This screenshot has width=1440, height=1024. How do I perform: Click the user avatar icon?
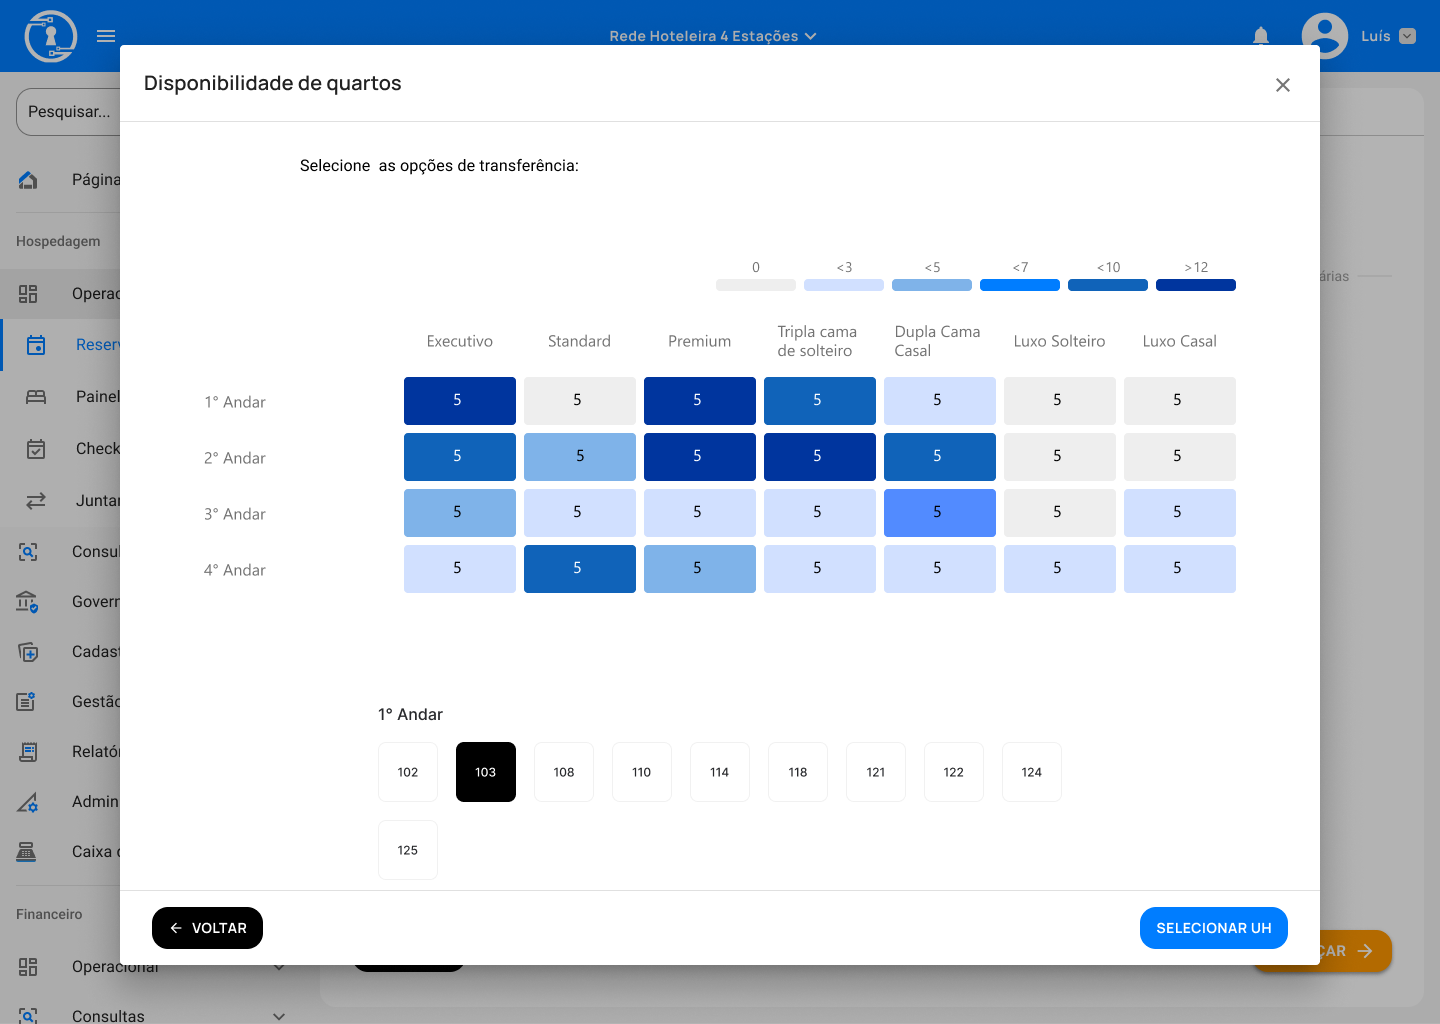[1324, 36]
